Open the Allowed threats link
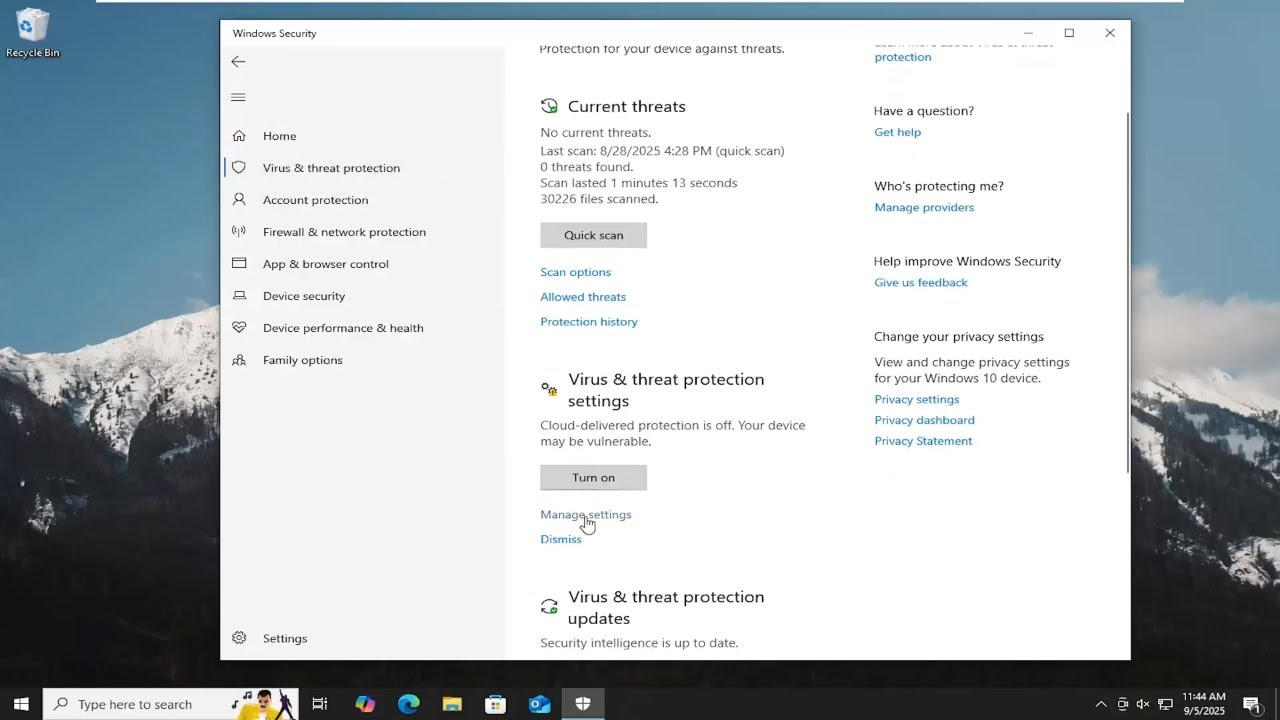1280x720 pixels. (583, 297)
